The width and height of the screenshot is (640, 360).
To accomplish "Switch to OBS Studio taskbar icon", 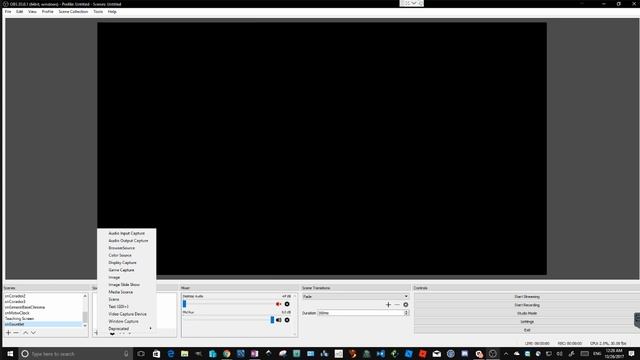I will [x=493, y=353].
